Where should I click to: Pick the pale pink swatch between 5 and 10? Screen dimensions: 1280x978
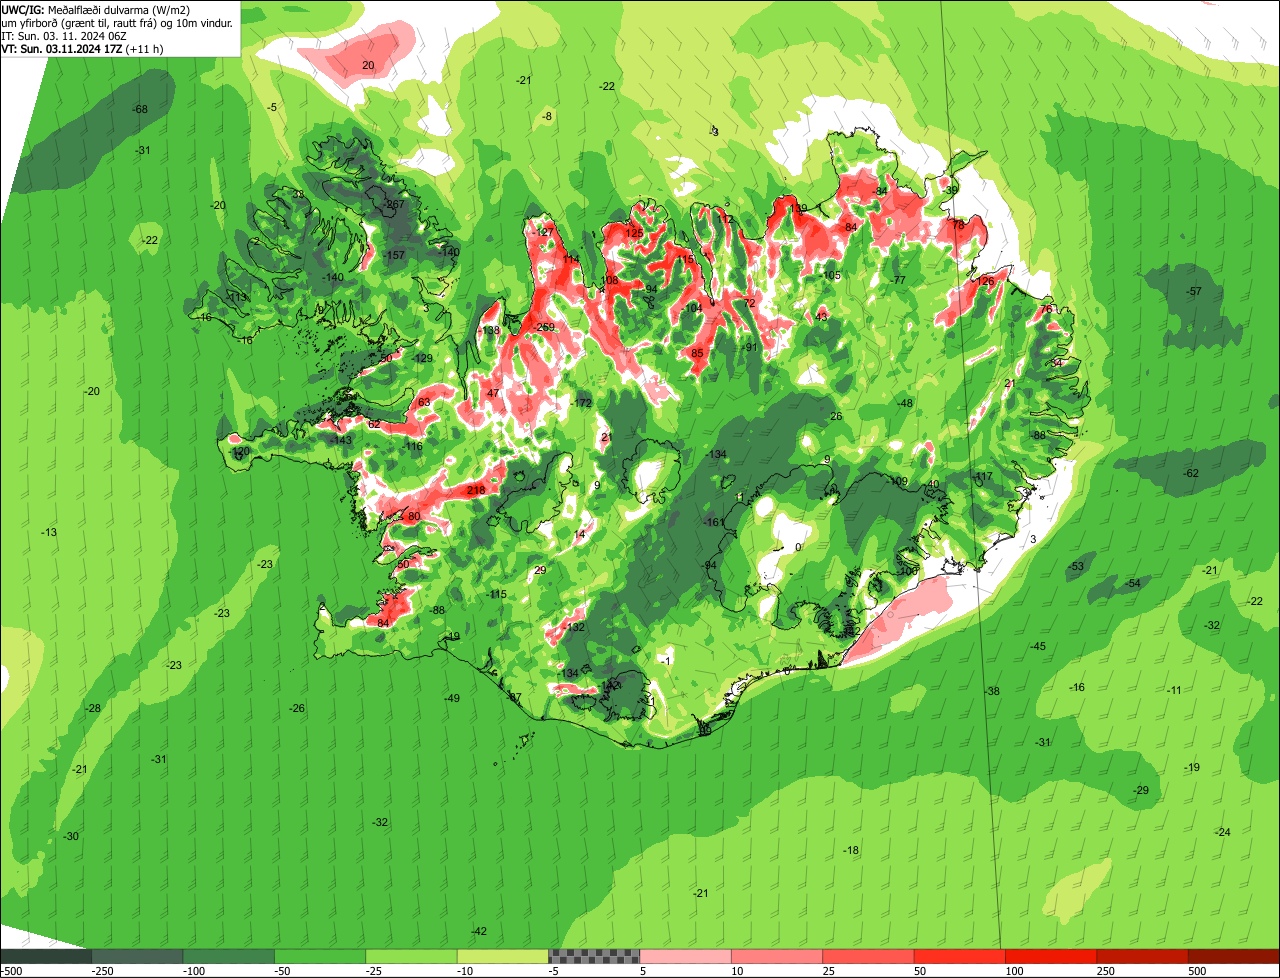[x=686, y=956]
